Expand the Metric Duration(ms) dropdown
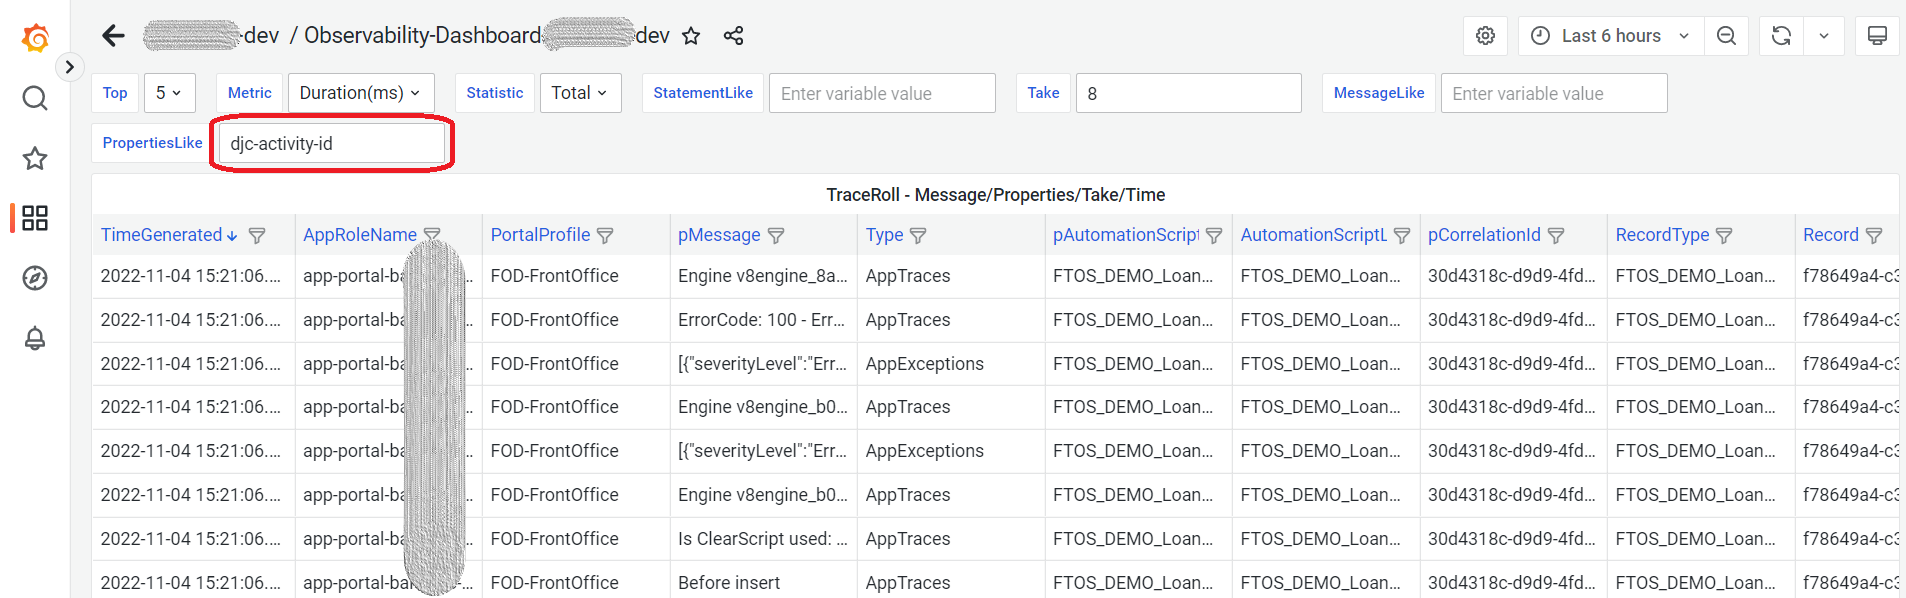Viewport: 1906px width, 598px height. pyautogui.click(x=360, y=93)
